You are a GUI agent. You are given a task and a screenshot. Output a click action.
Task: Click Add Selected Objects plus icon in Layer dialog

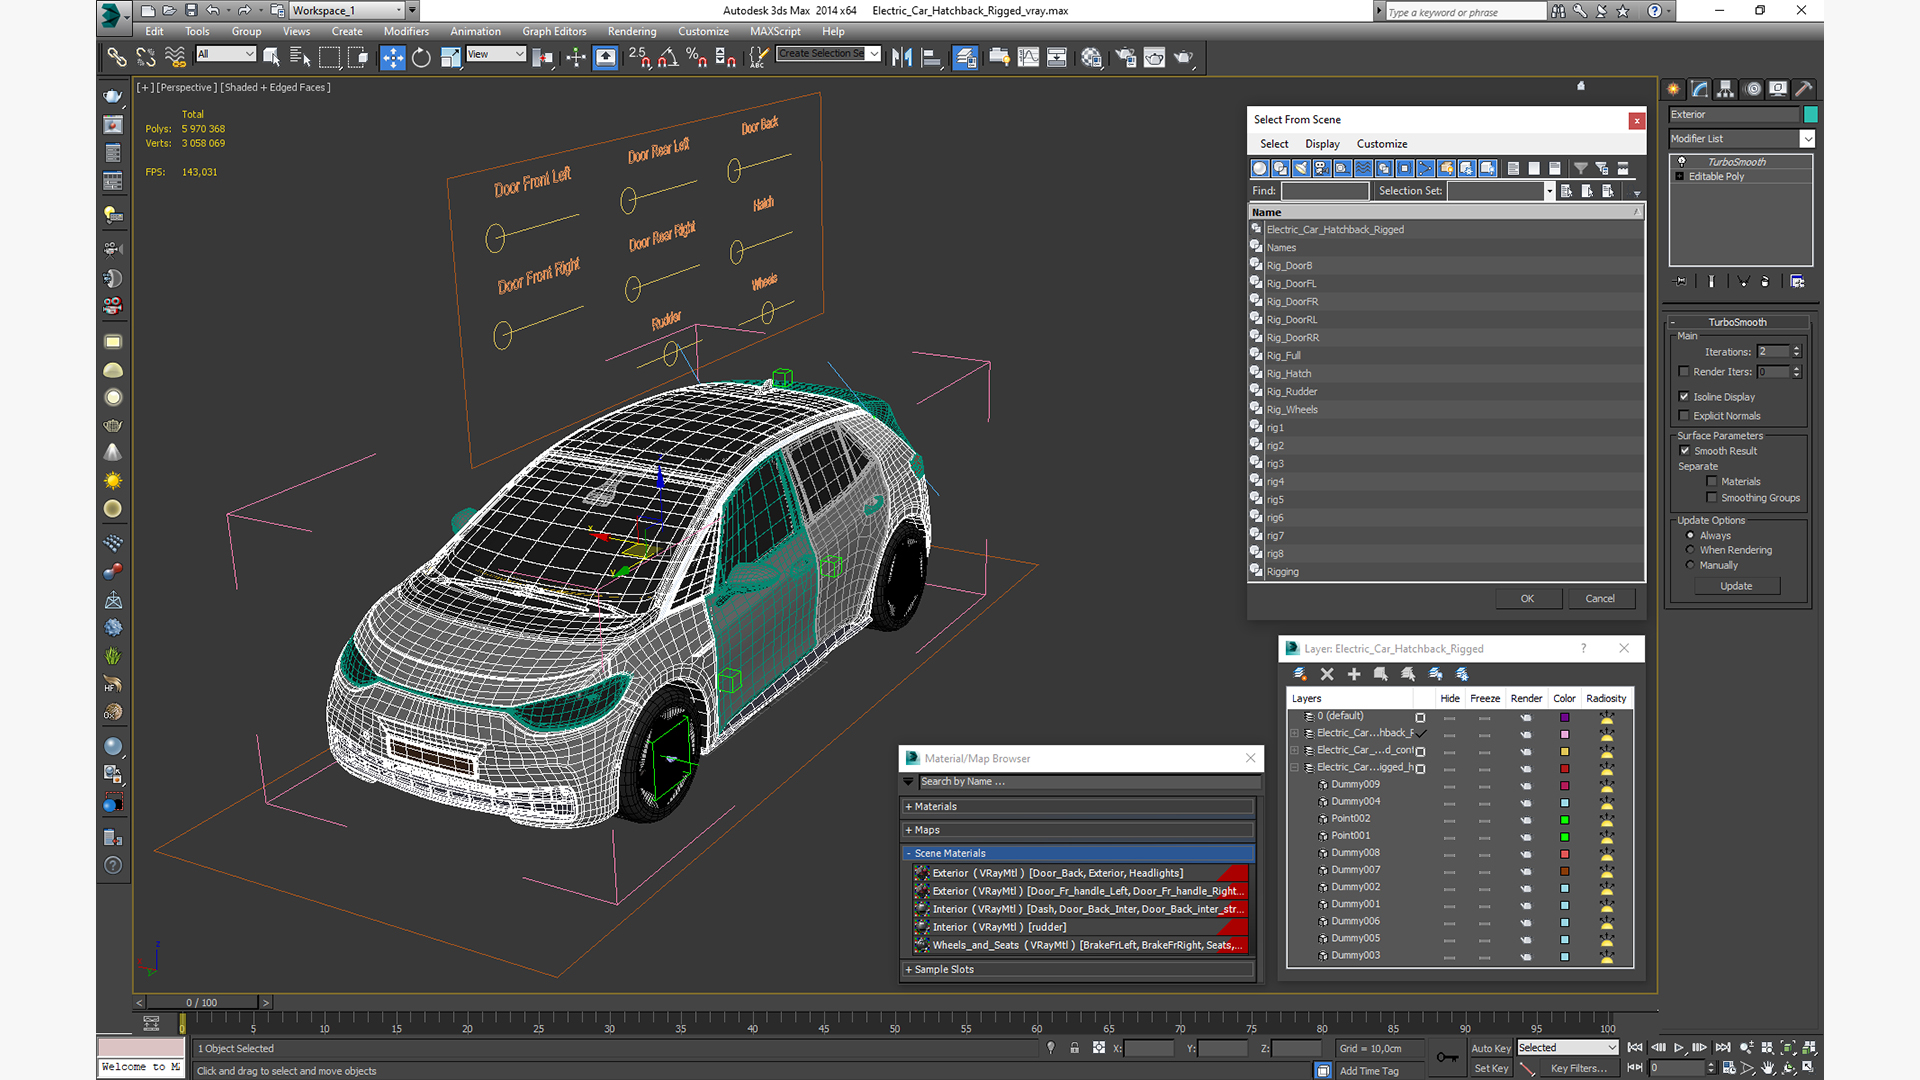tap(1354, 674)
